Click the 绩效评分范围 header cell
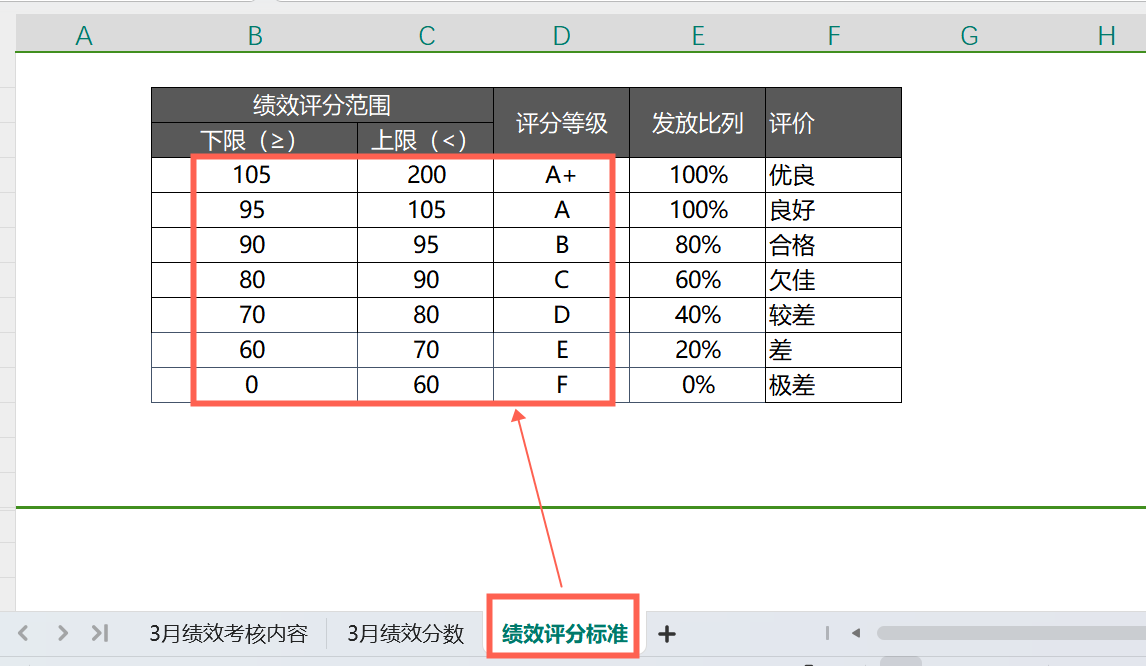 [x=322, y=105]
